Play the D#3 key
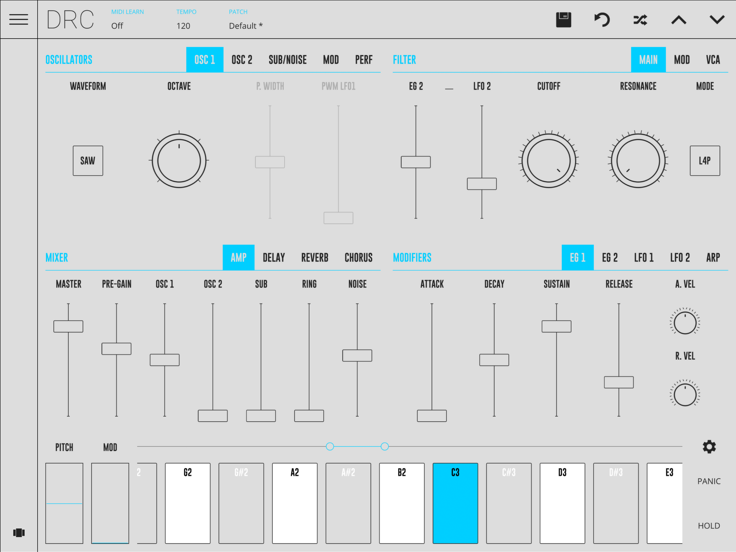 [x=616, y=503]
